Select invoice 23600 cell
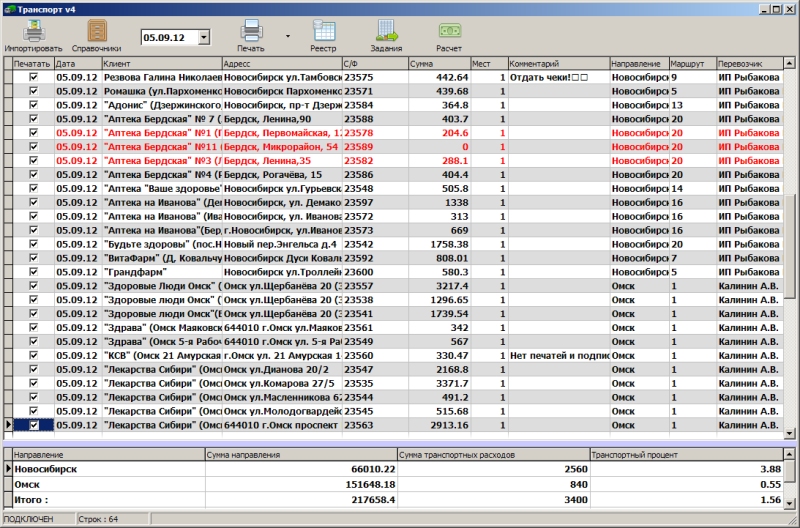Screen dimensions: 800x528 pyautogui.click(x=376, y=272)
